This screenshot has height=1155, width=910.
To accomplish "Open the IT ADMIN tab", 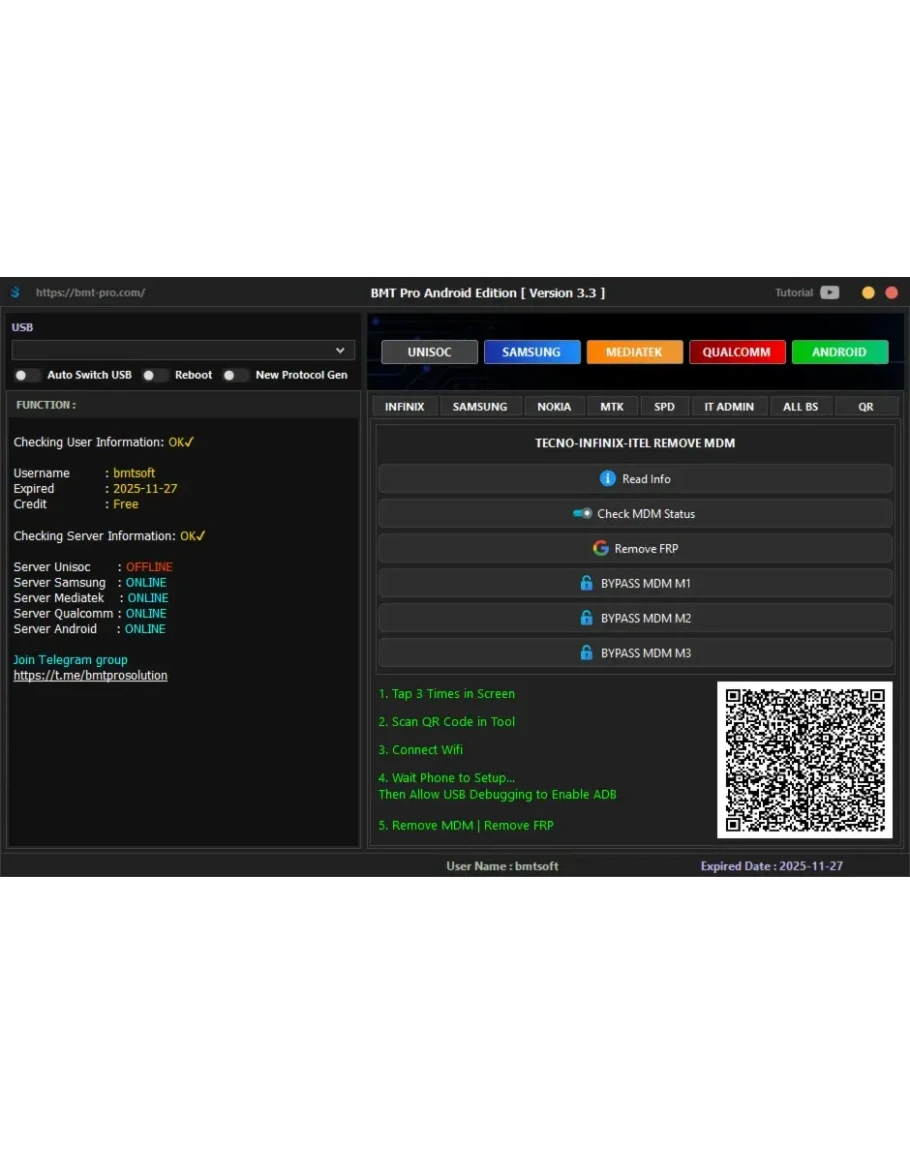I will pos(729,407).
